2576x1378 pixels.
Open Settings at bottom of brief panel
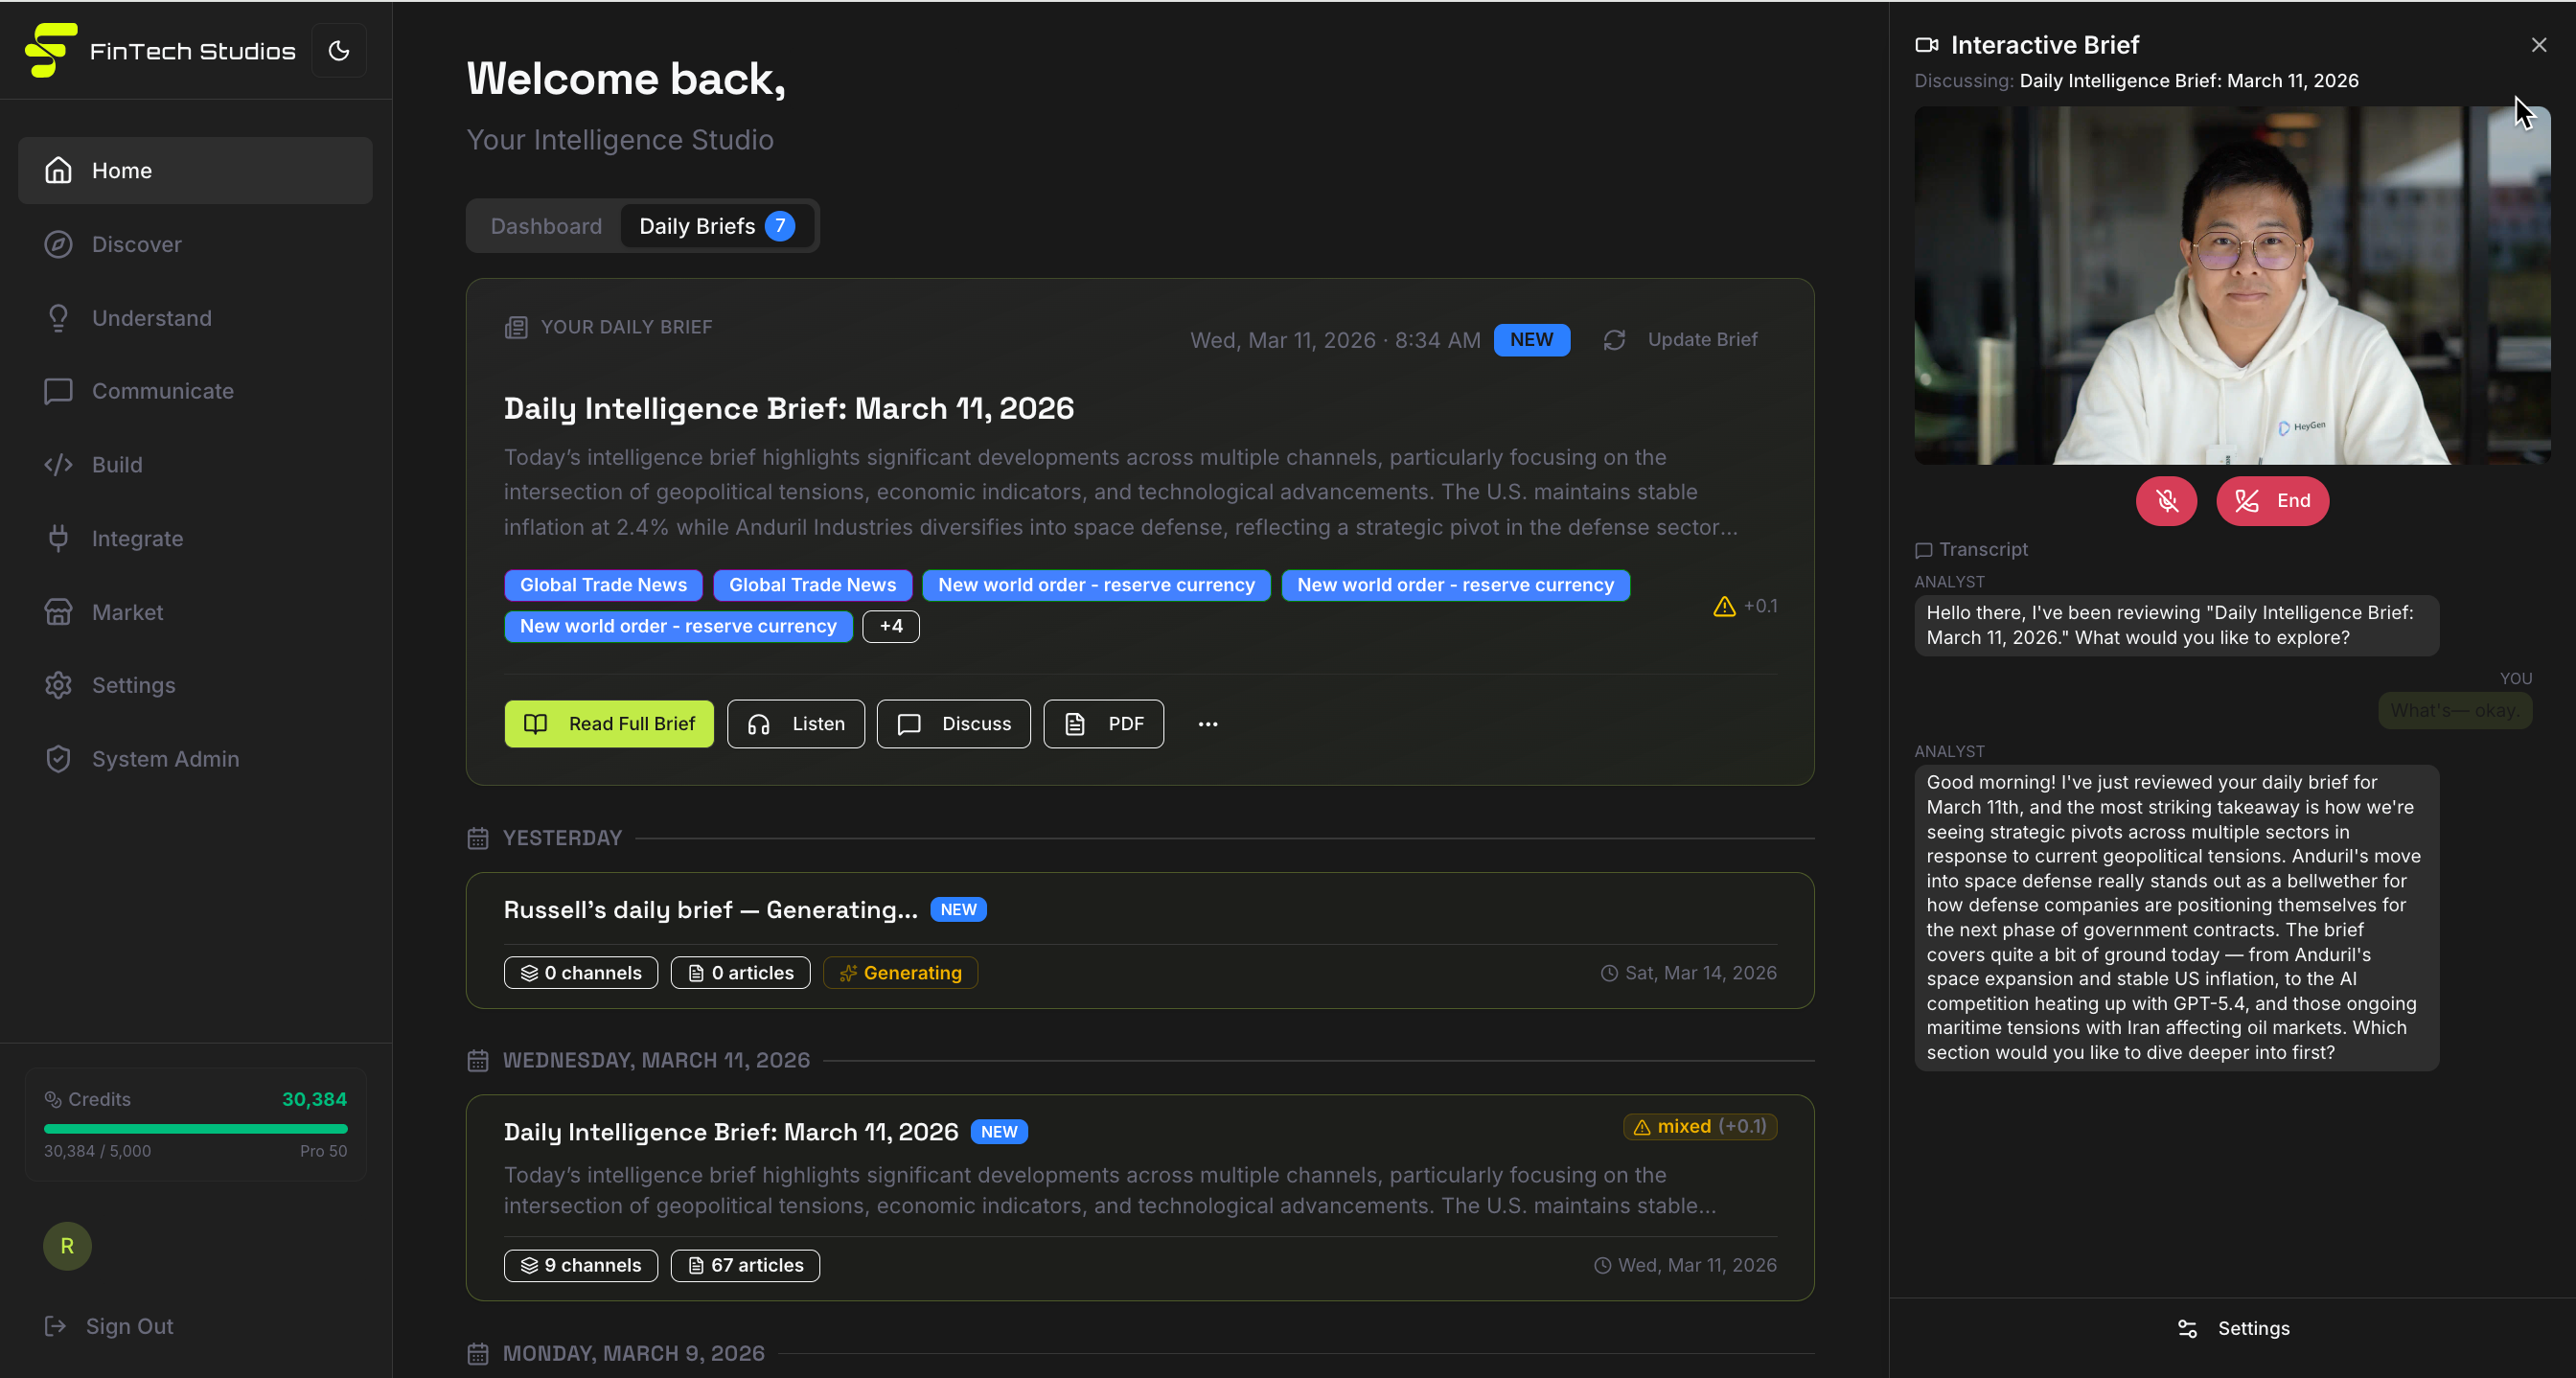2233,1328
